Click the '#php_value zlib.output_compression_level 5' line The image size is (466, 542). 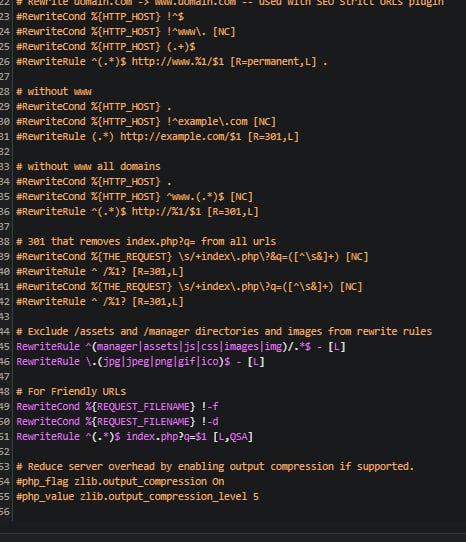[138, 497]
